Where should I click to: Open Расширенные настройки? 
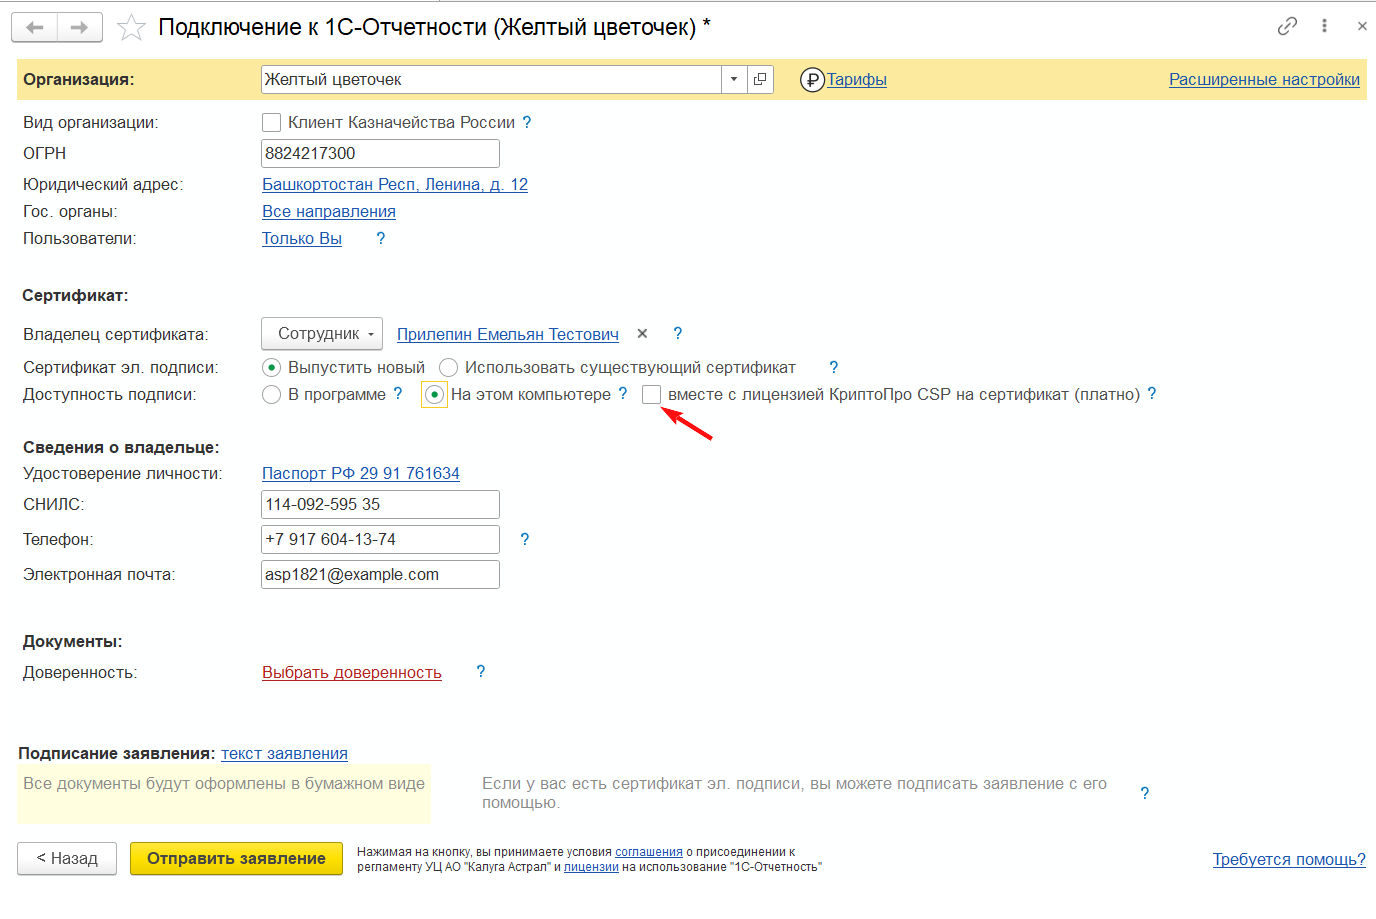(1264, 80)
